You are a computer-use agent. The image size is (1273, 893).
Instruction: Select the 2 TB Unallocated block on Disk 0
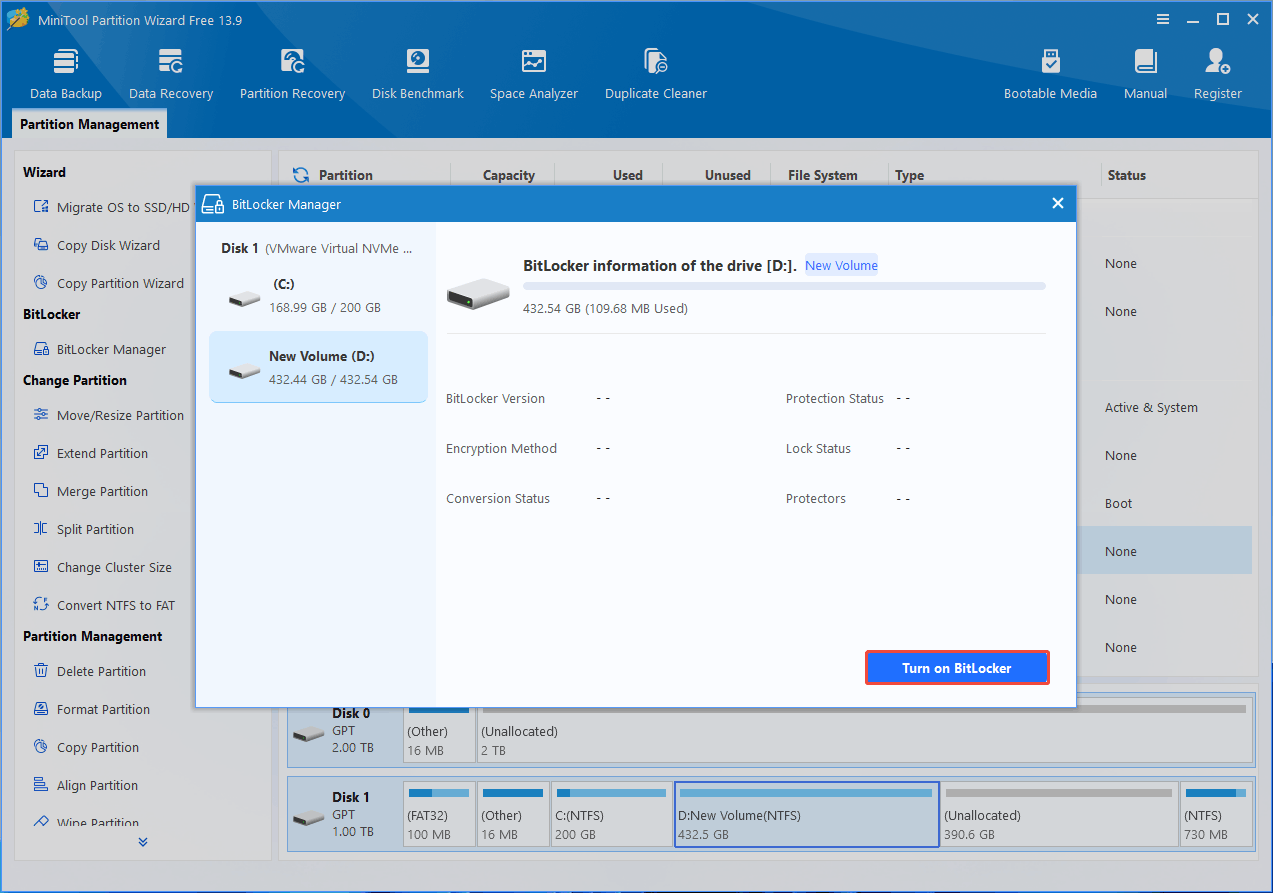pos(865,730)
